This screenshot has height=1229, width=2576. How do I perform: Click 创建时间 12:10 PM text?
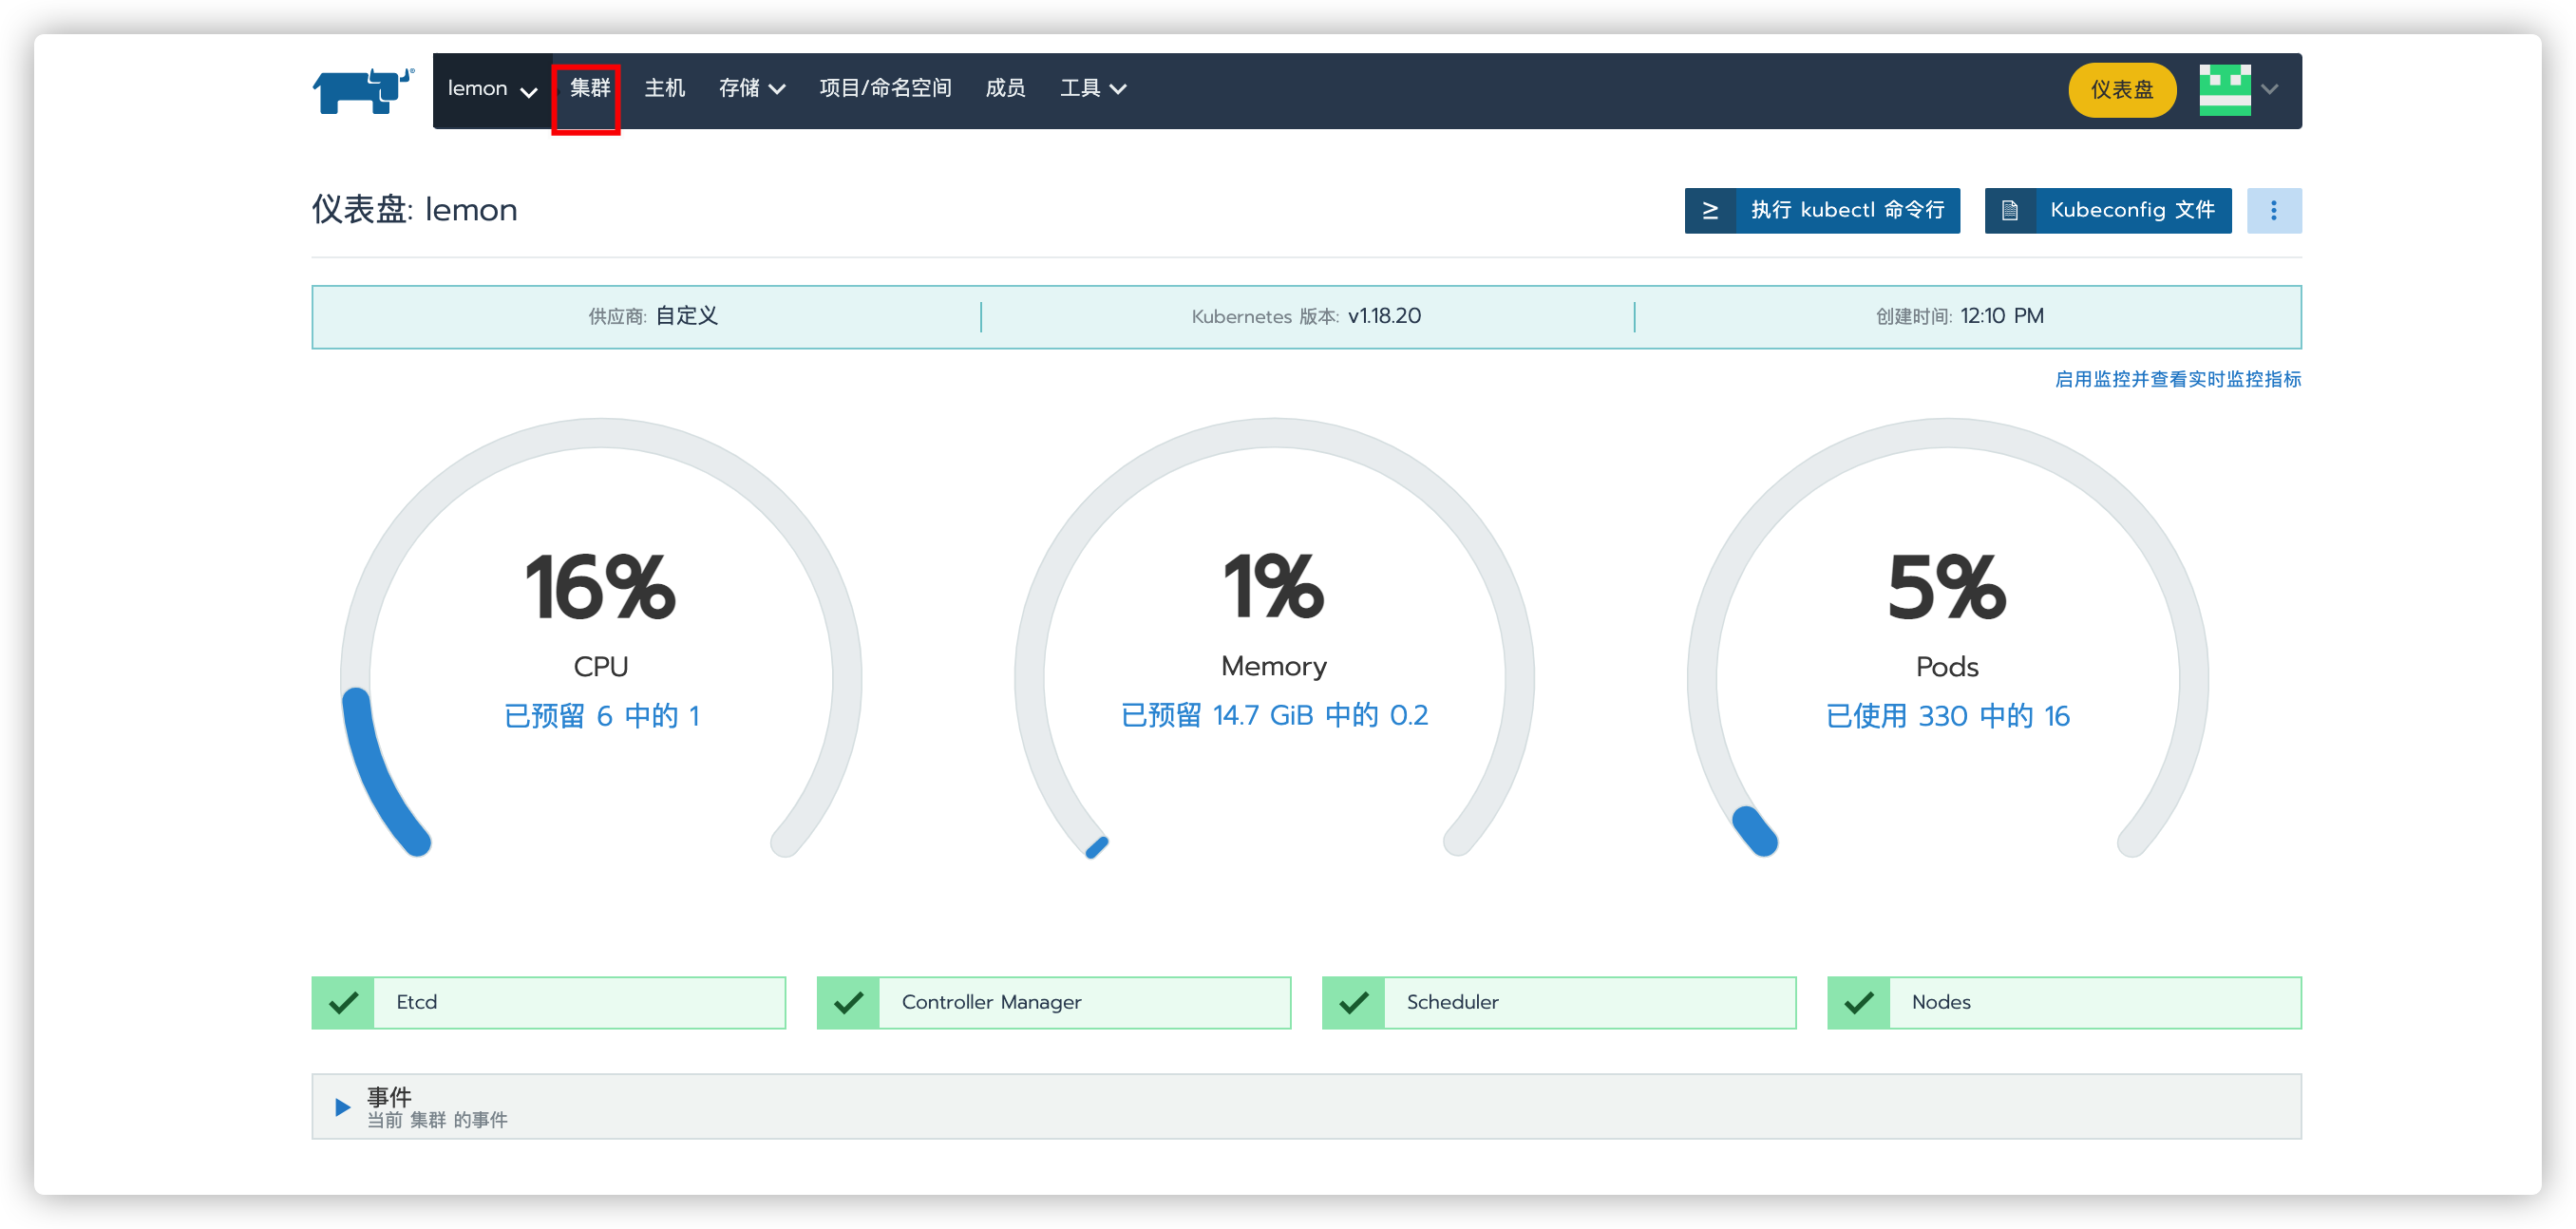[1959, 316]
